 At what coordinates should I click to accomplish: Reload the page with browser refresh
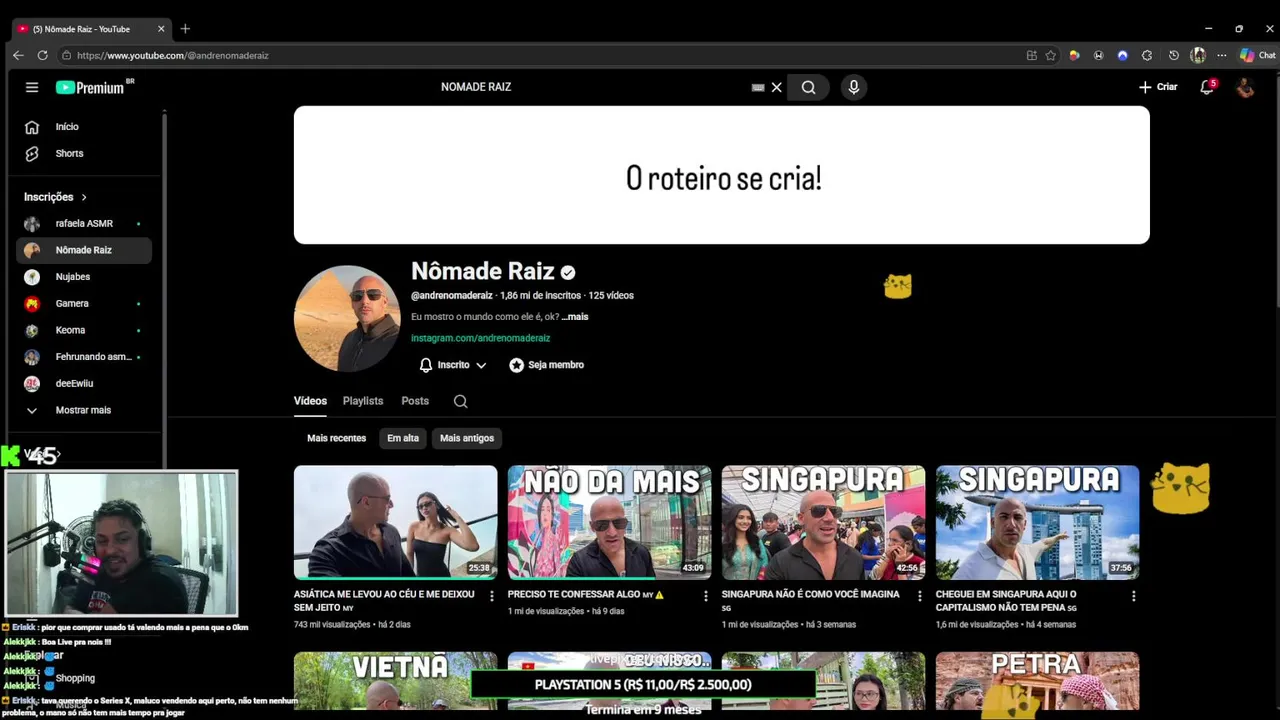coord(42,55)
